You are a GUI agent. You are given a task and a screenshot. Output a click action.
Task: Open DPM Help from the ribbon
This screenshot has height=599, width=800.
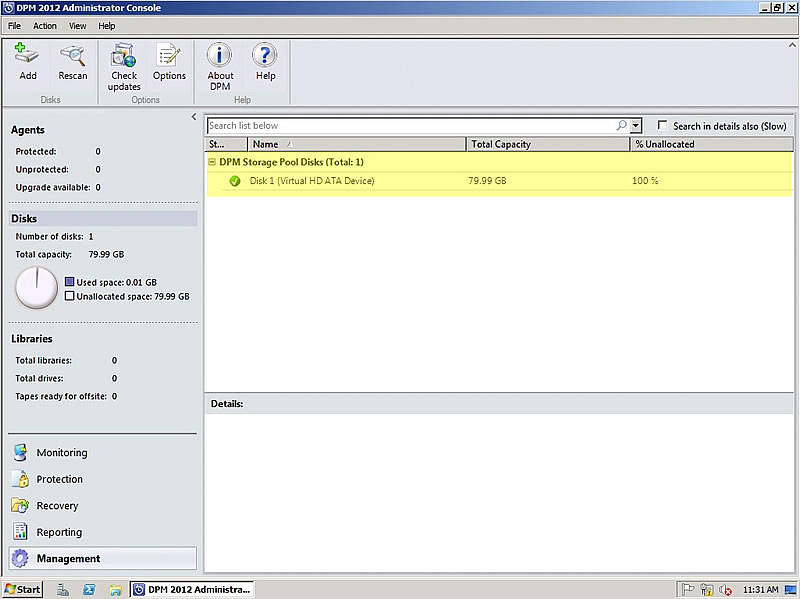265,60
